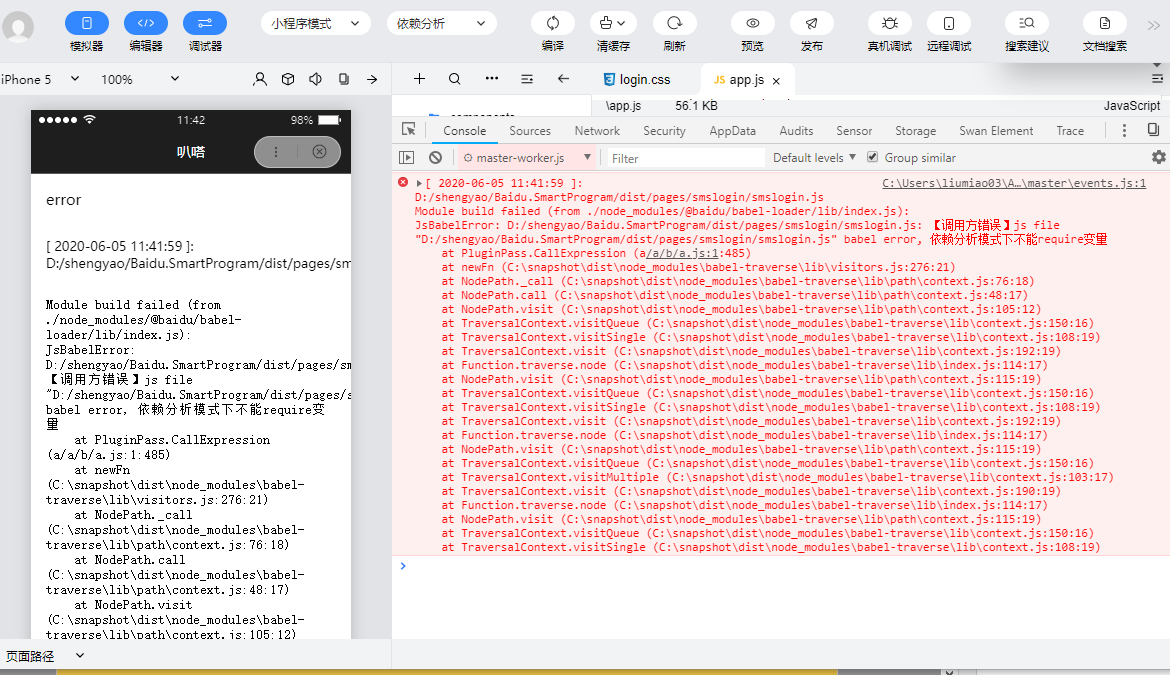Click the cube icon in simulator bar
Screen dimensions: 1170x675
click(288, 79)
